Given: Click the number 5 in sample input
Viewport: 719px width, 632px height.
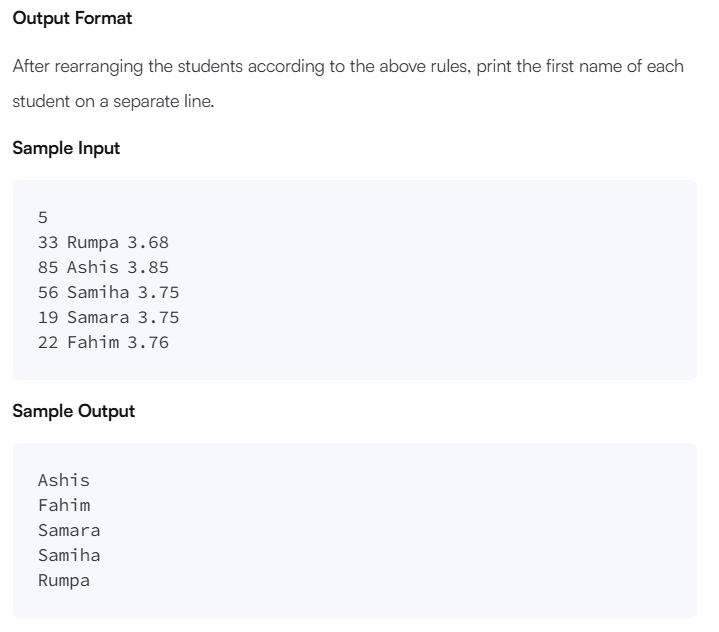Looking at the screenshot, I should [43, 217].
